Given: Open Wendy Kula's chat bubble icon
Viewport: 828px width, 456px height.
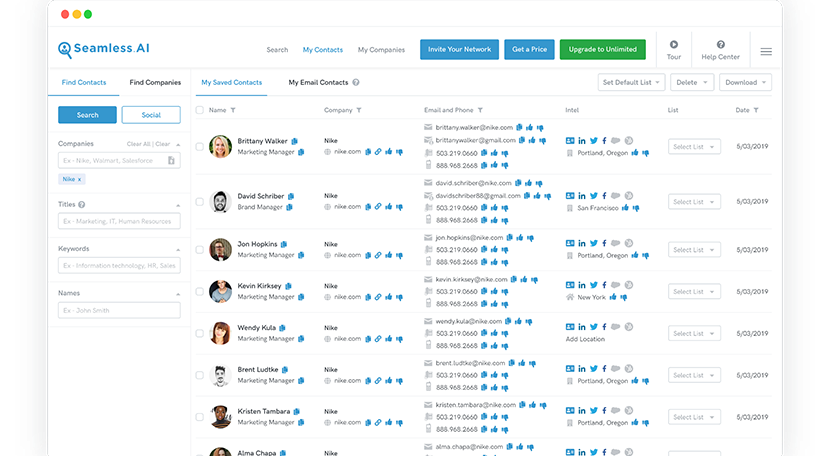Looking at the screenshot, I should point(615,327).
